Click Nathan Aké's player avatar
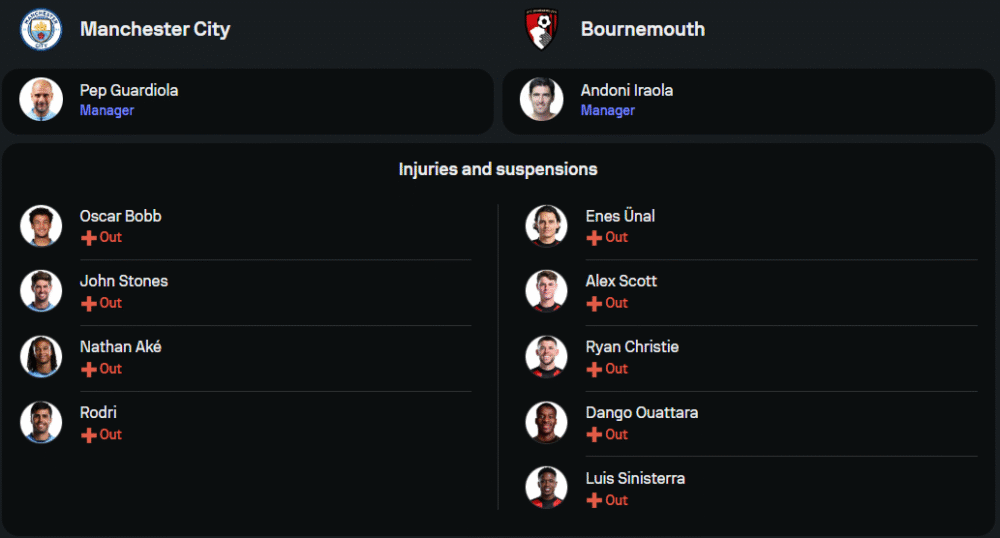This screenshot has width=1000, height=538. pyautogui.click(x=41, y=357)
